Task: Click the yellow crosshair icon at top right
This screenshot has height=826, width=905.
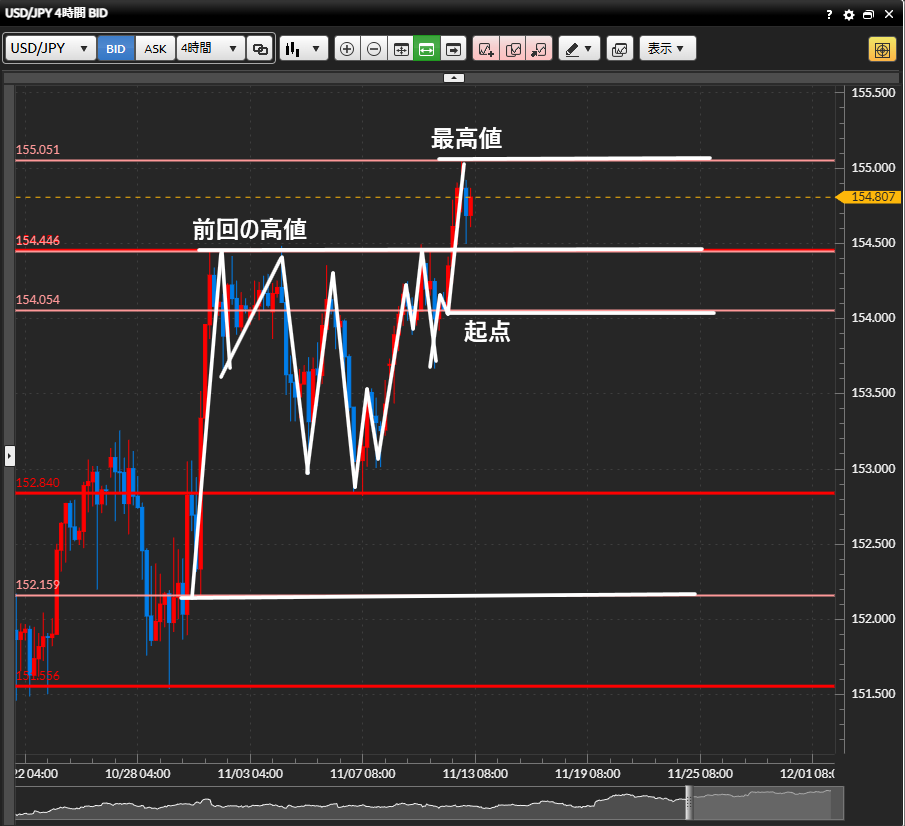Action: click(882, 49)
